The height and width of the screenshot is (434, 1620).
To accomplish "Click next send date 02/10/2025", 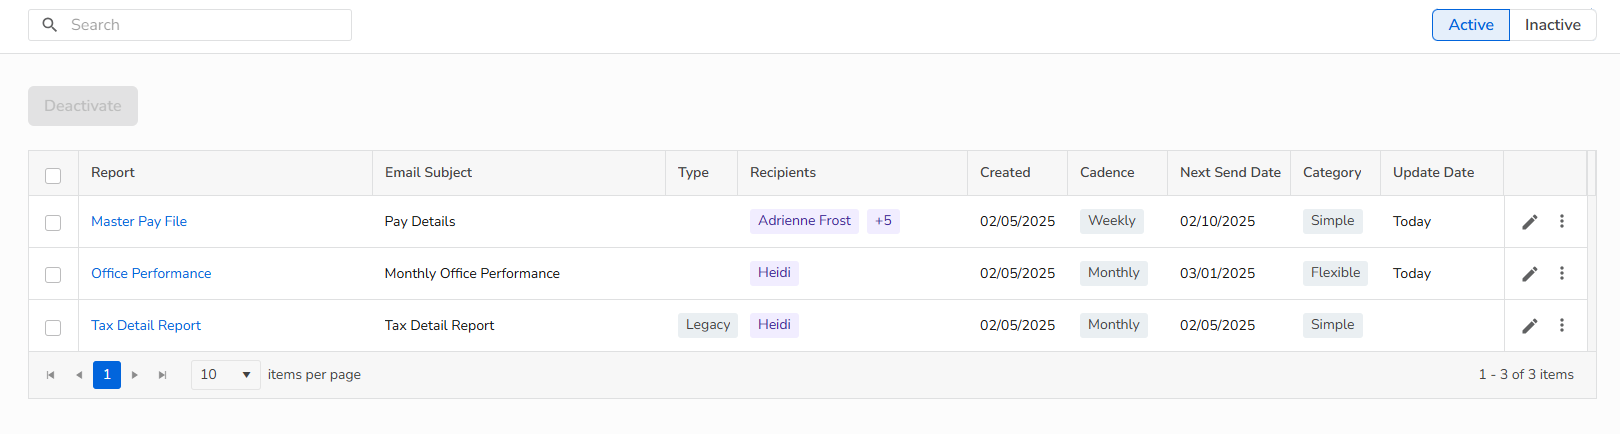I will [1217, 221].
